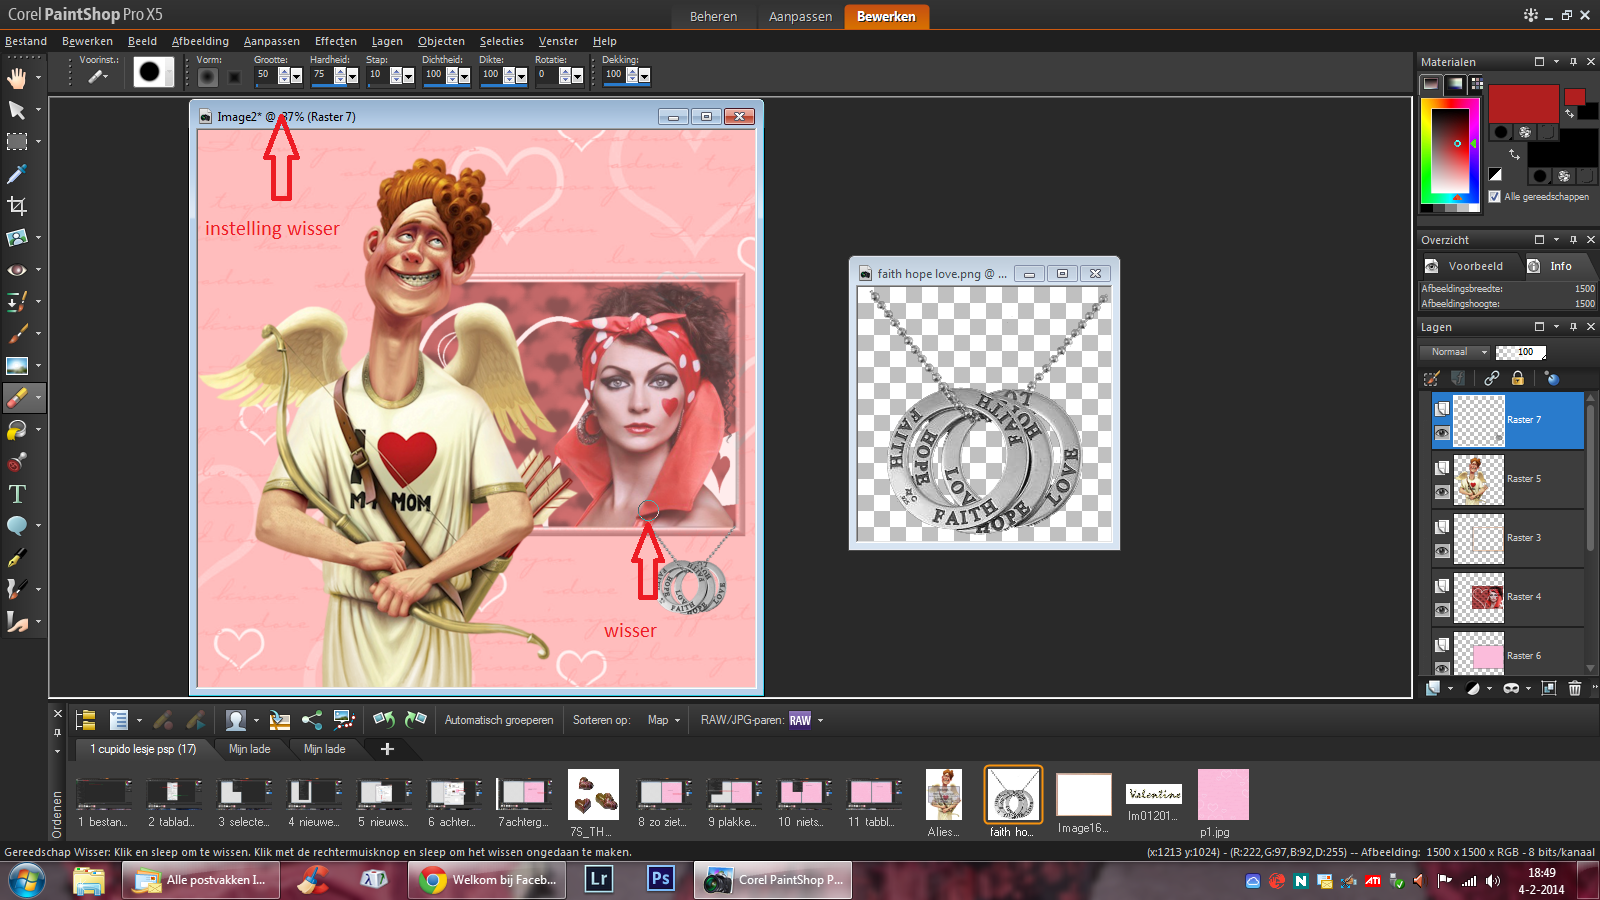This screenshot has height=900, width=1600.
Task: Click the layer lock icon
Action: click(x=1518, y=378)
